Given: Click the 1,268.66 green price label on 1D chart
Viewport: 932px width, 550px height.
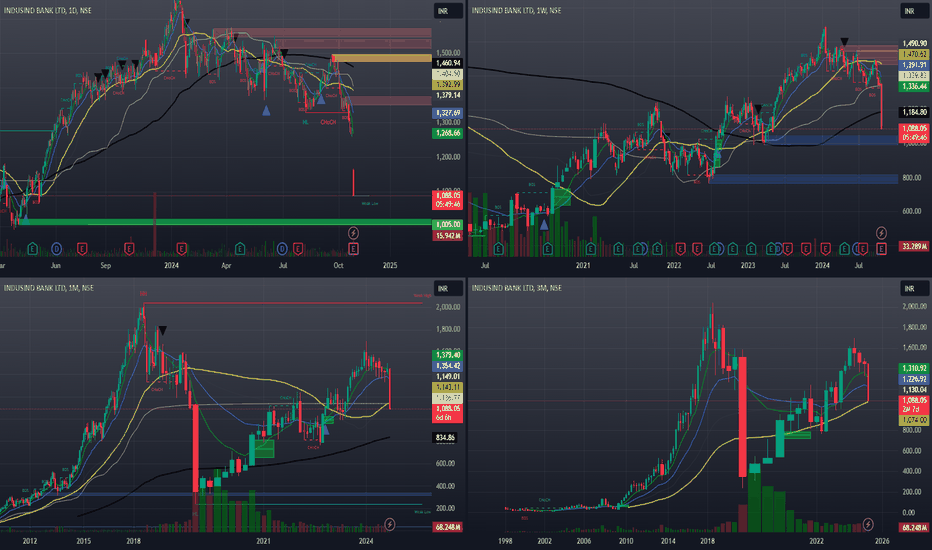Looking at the screenshot, I should tap(448, 133).
